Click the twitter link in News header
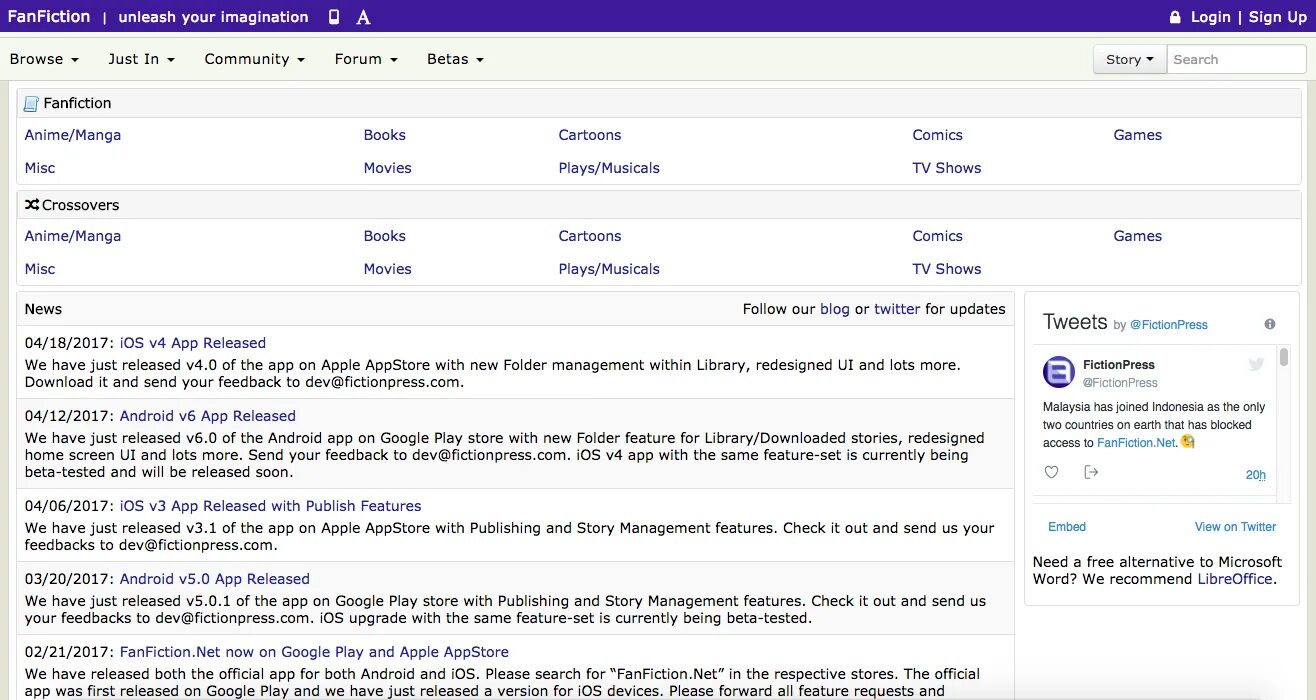The image size is (1316, 700). [897, 309]
